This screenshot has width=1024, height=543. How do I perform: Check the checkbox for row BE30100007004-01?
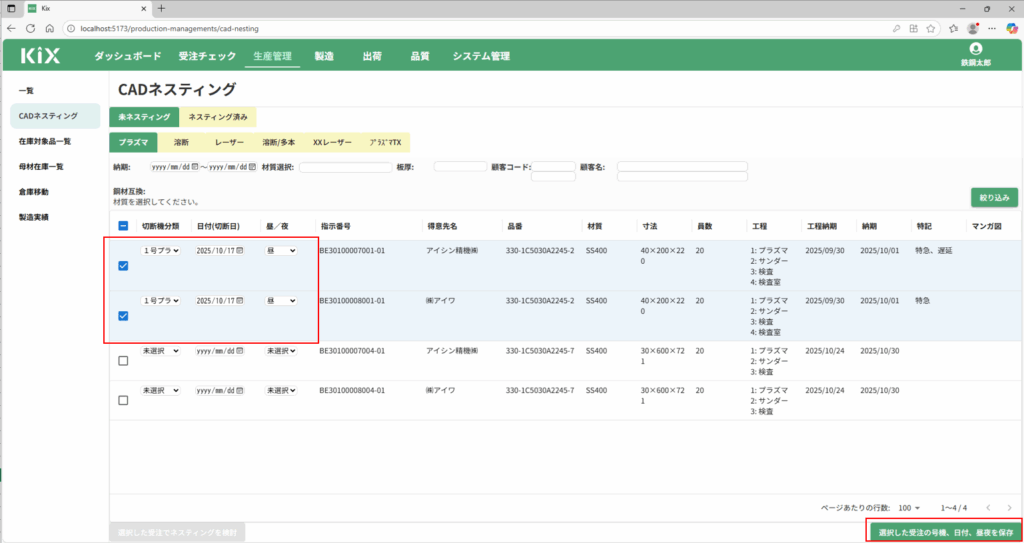click(123, 361)
